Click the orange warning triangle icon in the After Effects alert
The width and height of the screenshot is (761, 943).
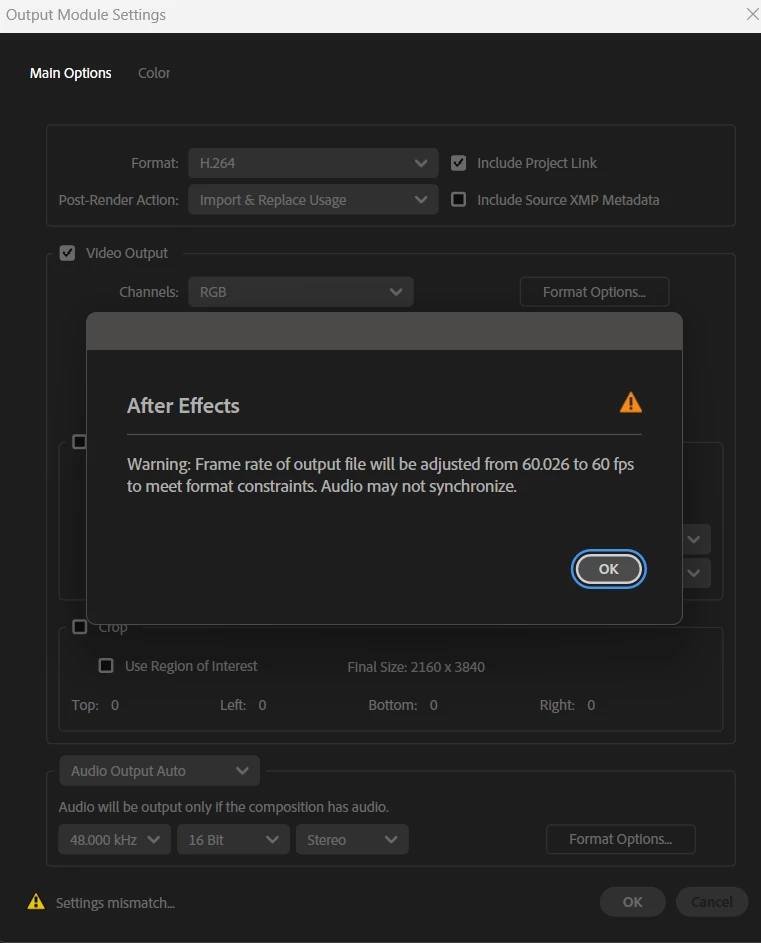630,403
